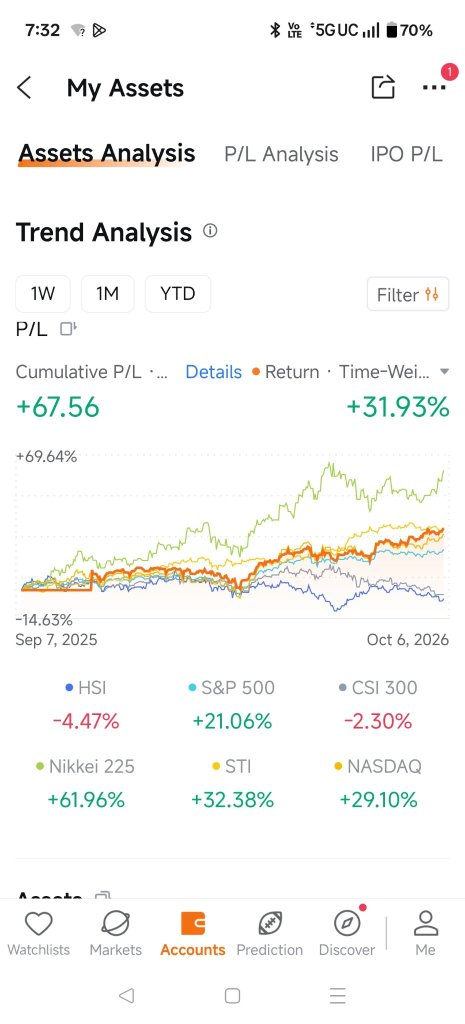The image size is (465, 1024).
Task: Open the share icon in header
Action: point(383,87)
